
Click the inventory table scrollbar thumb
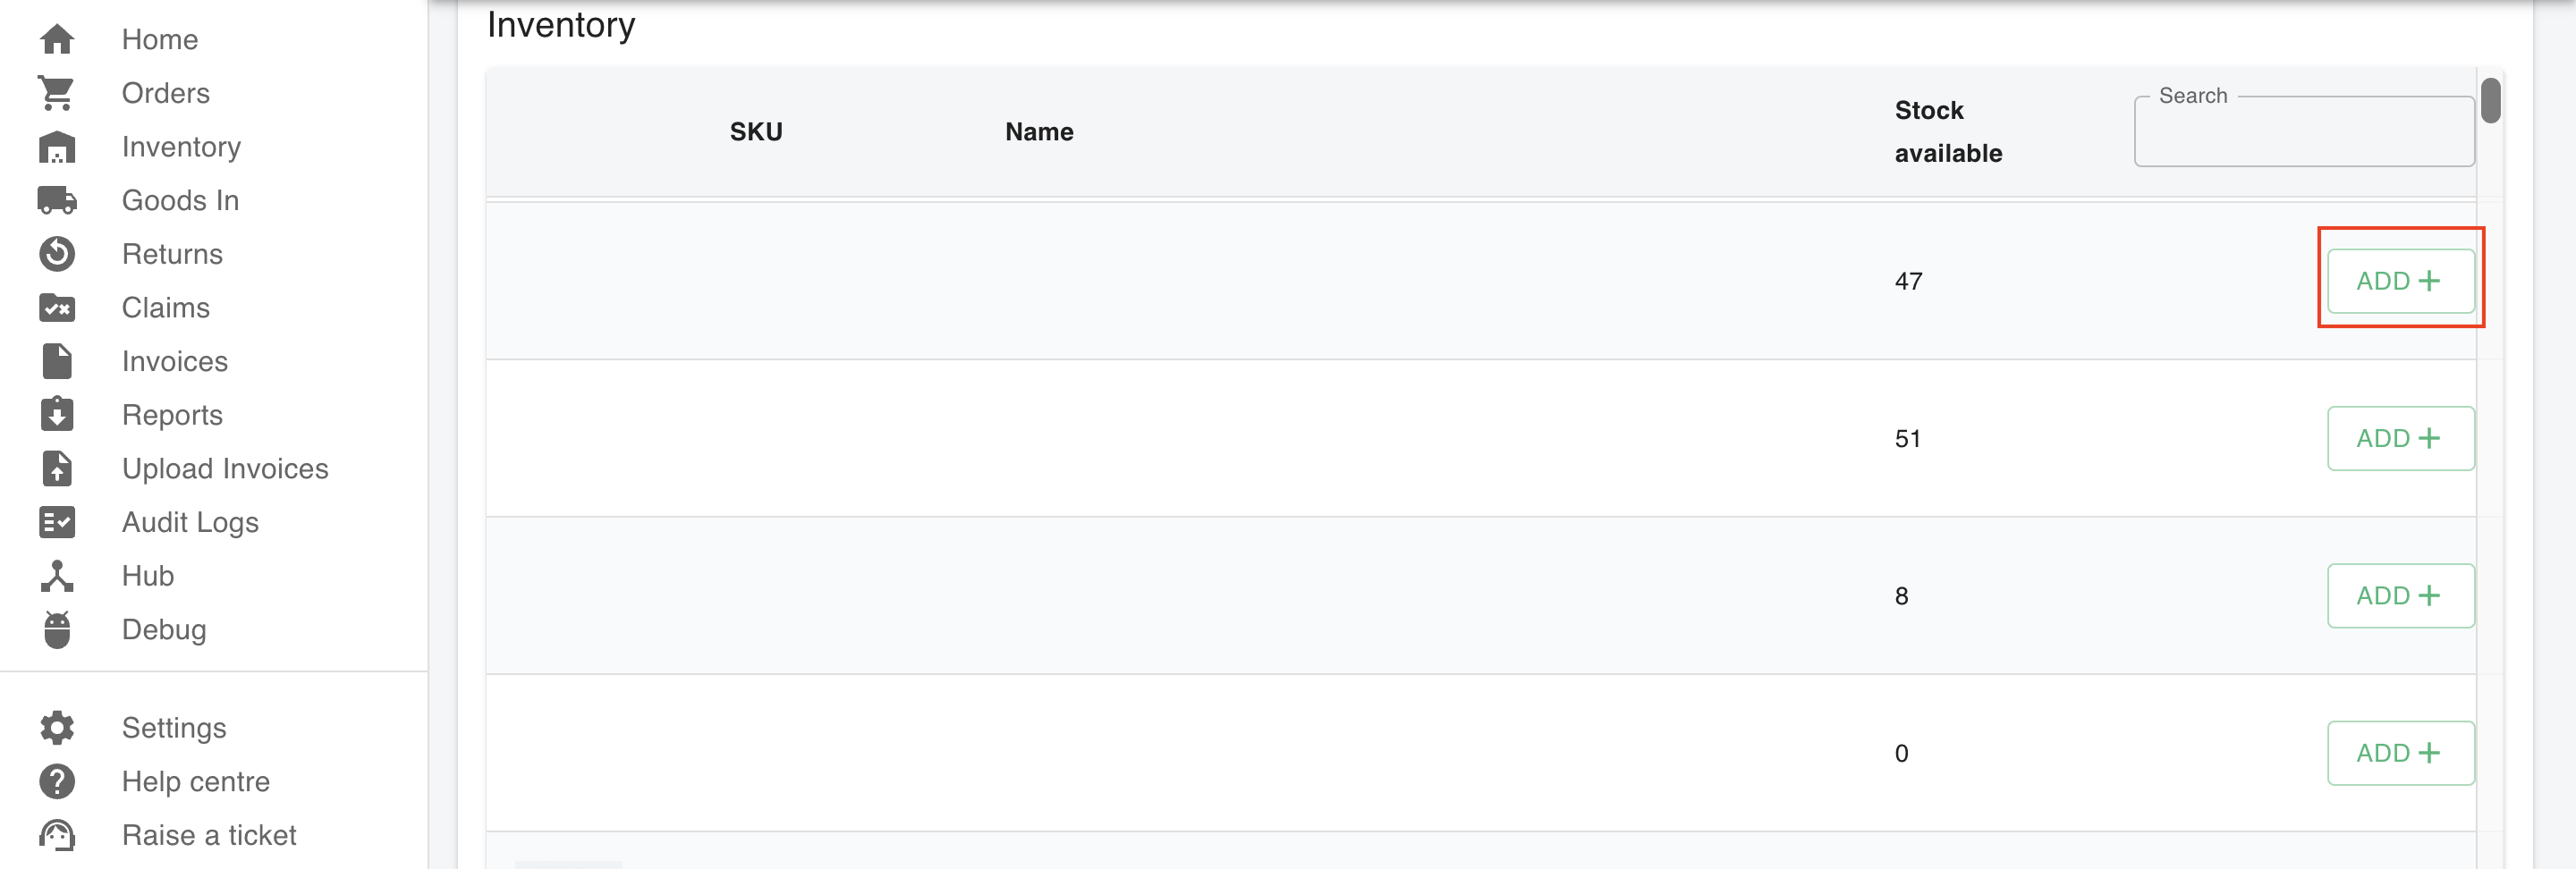click(2490, 100)
